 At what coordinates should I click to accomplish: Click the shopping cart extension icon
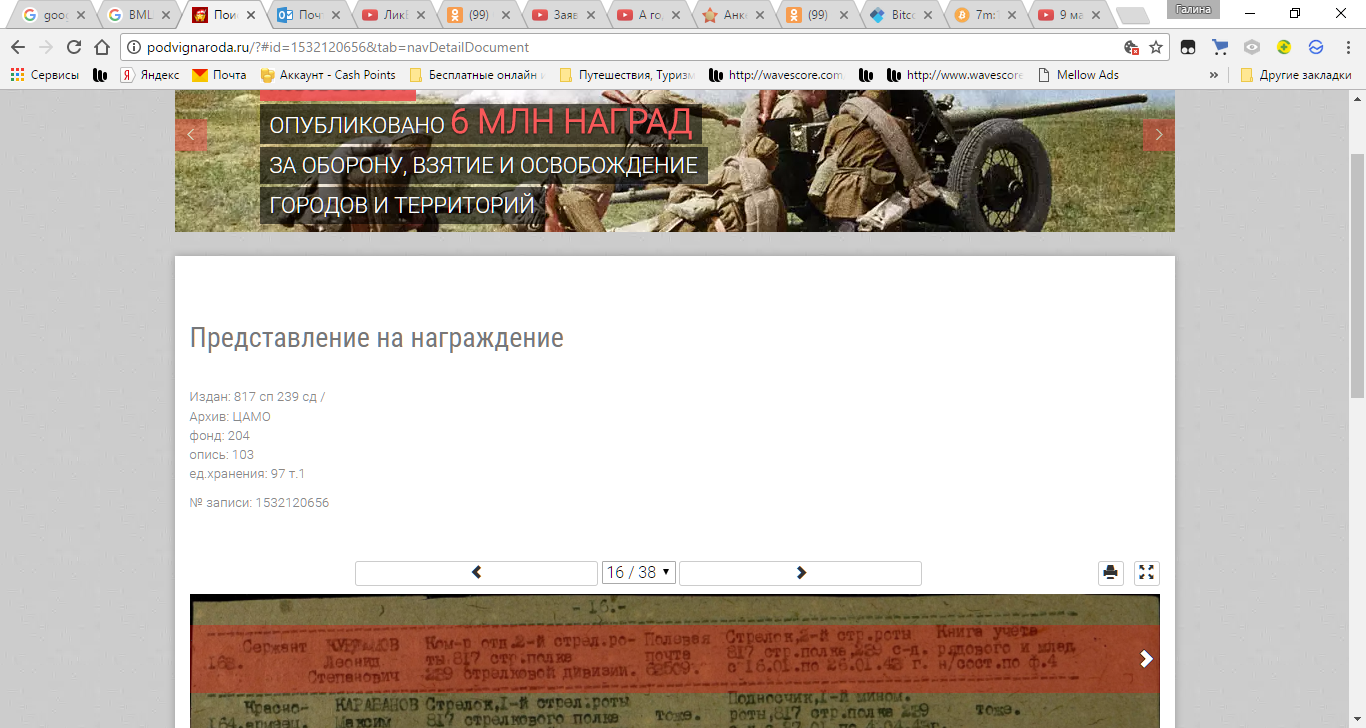[x=1220, y=47]
